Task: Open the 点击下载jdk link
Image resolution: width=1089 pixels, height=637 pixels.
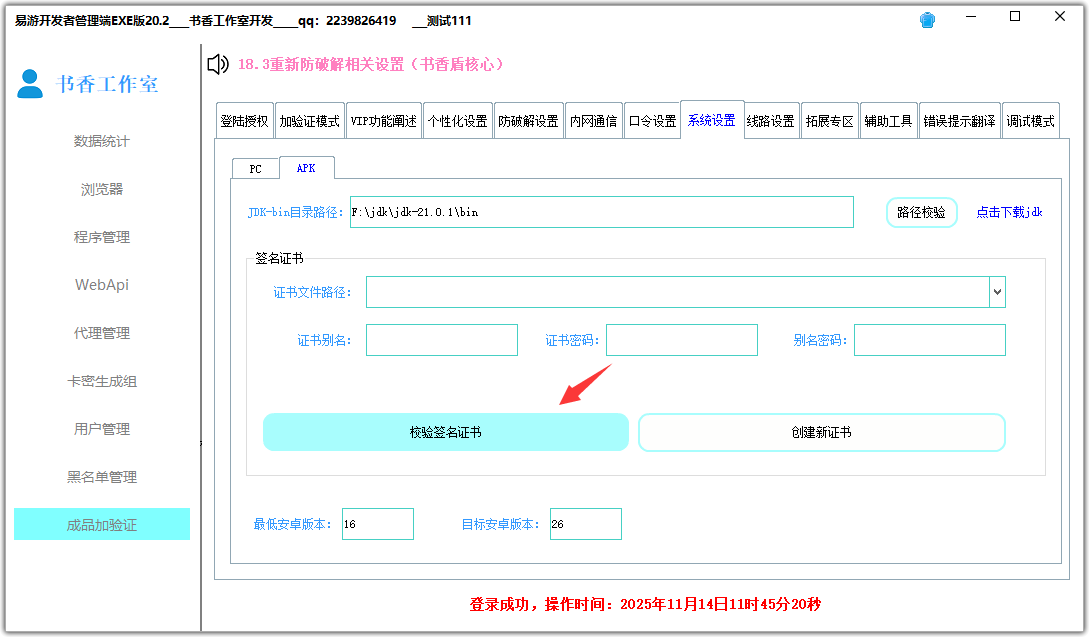Action: (x=1009, y=212)
